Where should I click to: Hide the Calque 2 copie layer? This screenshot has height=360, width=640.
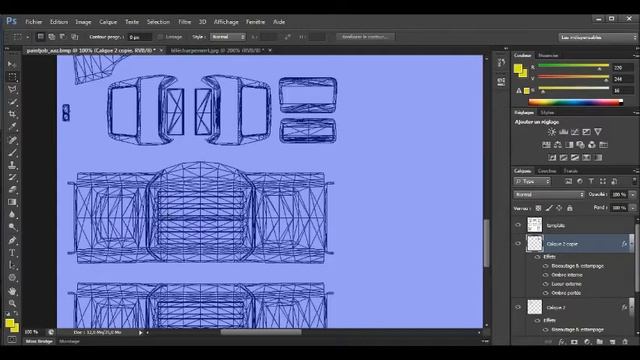click(x=518, y=243)
